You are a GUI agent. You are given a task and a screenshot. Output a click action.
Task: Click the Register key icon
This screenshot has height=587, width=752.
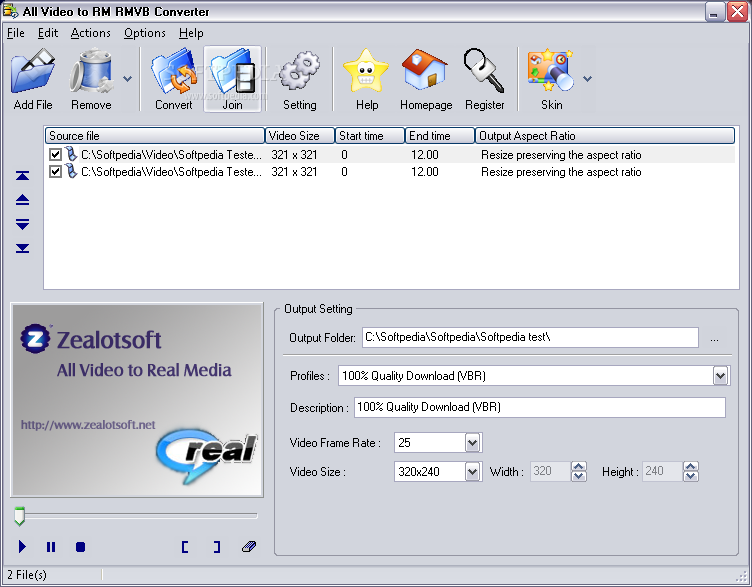pos(484,80)
